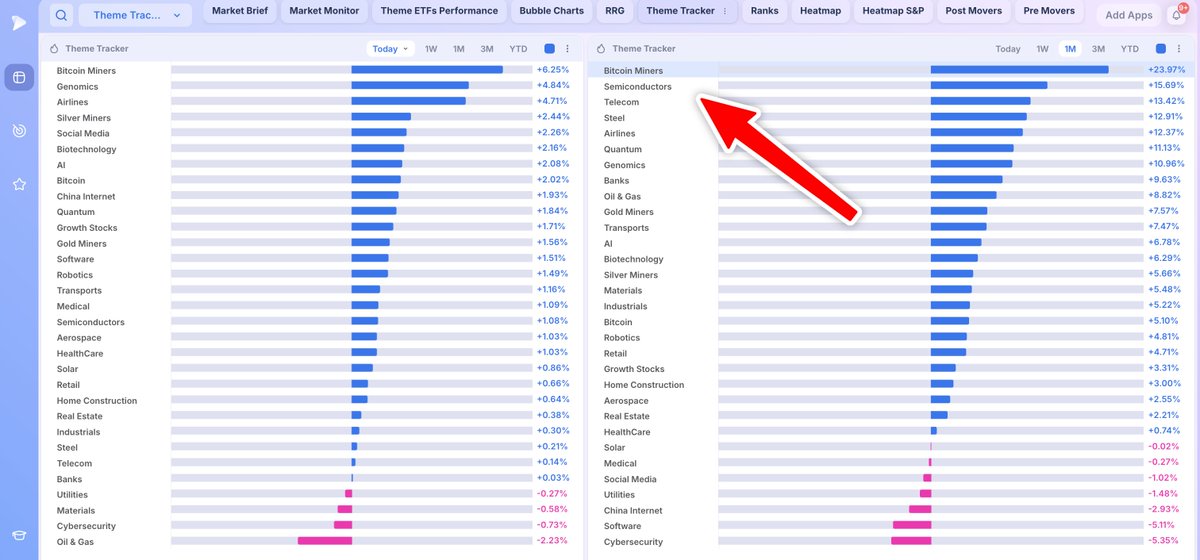Select Banks row in right panel
Image resolution: width=1200 pixels, height=560 pixels.
point(891,181)
